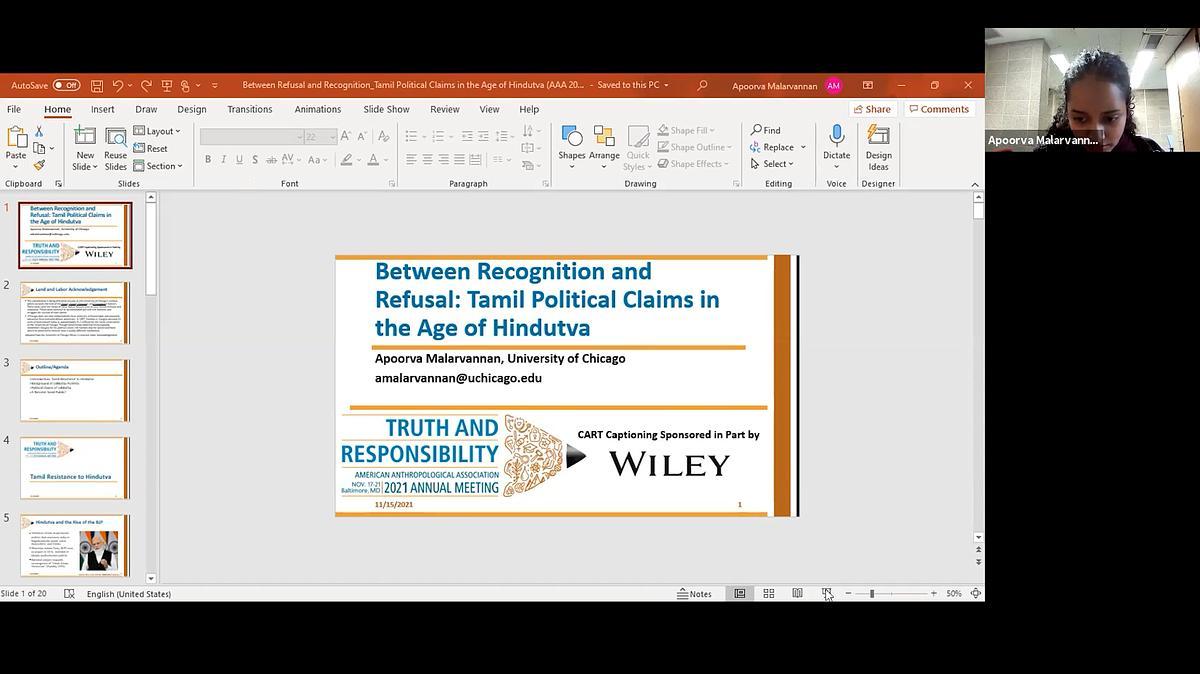Image resolution: width=1200 pixels, height=674 pixels.
Task: Toggle text Shadow formatting
Action: 256,160
